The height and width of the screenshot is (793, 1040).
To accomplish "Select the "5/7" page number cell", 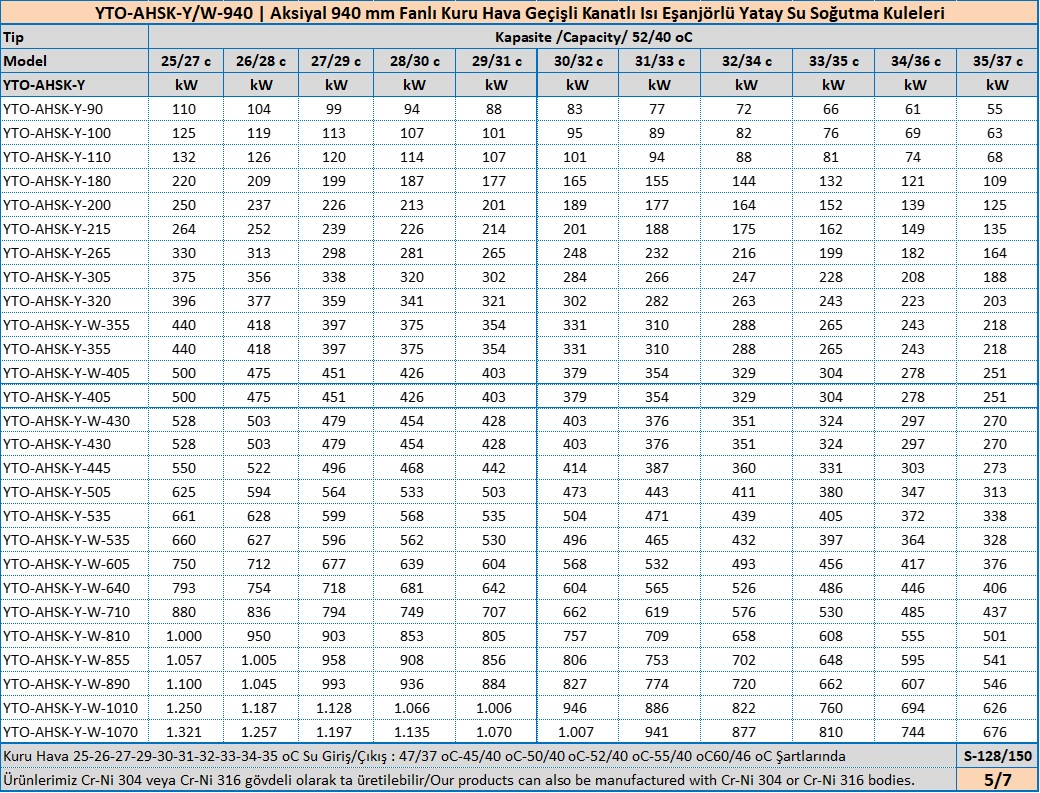I will (x=997, y=779).
